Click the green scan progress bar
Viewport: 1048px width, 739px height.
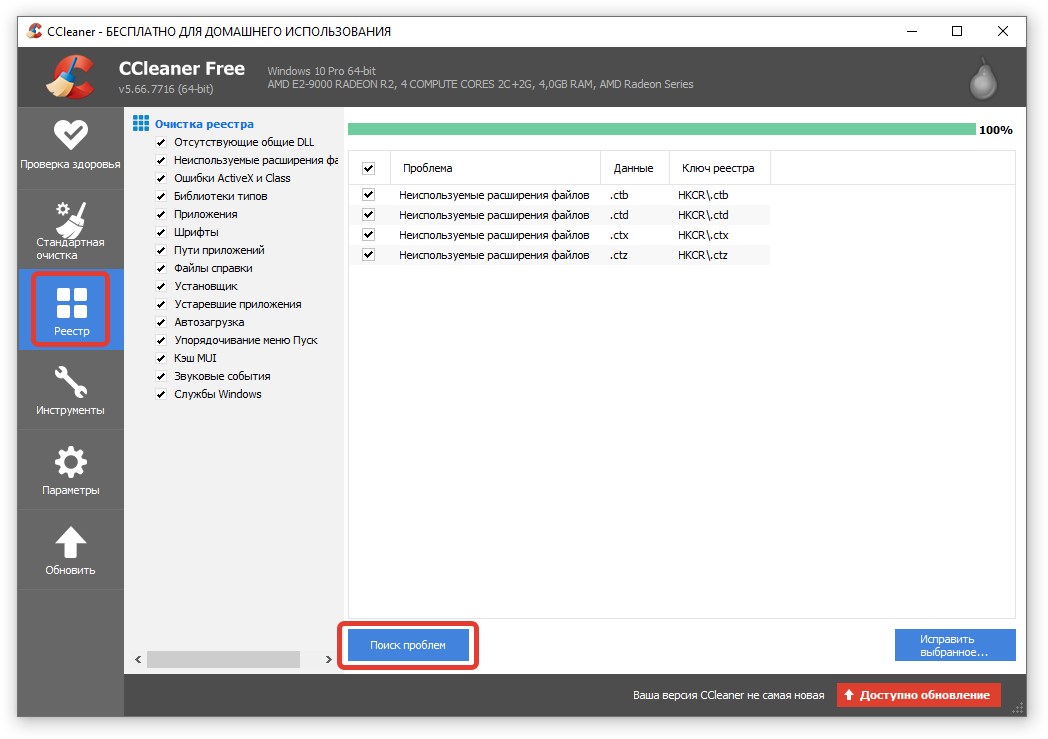pyautogui.click(x=662, y=129)
